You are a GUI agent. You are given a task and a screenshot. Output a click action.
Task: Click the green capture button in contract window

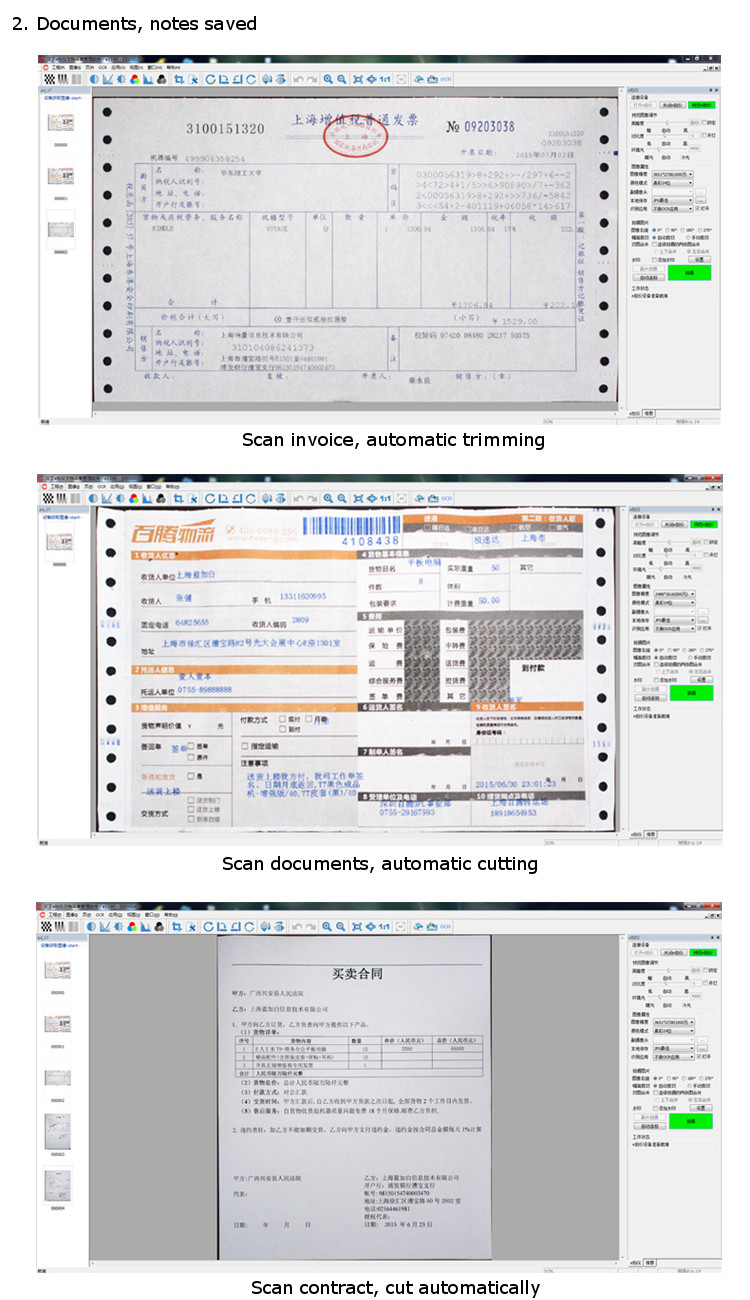[690, 1120]
